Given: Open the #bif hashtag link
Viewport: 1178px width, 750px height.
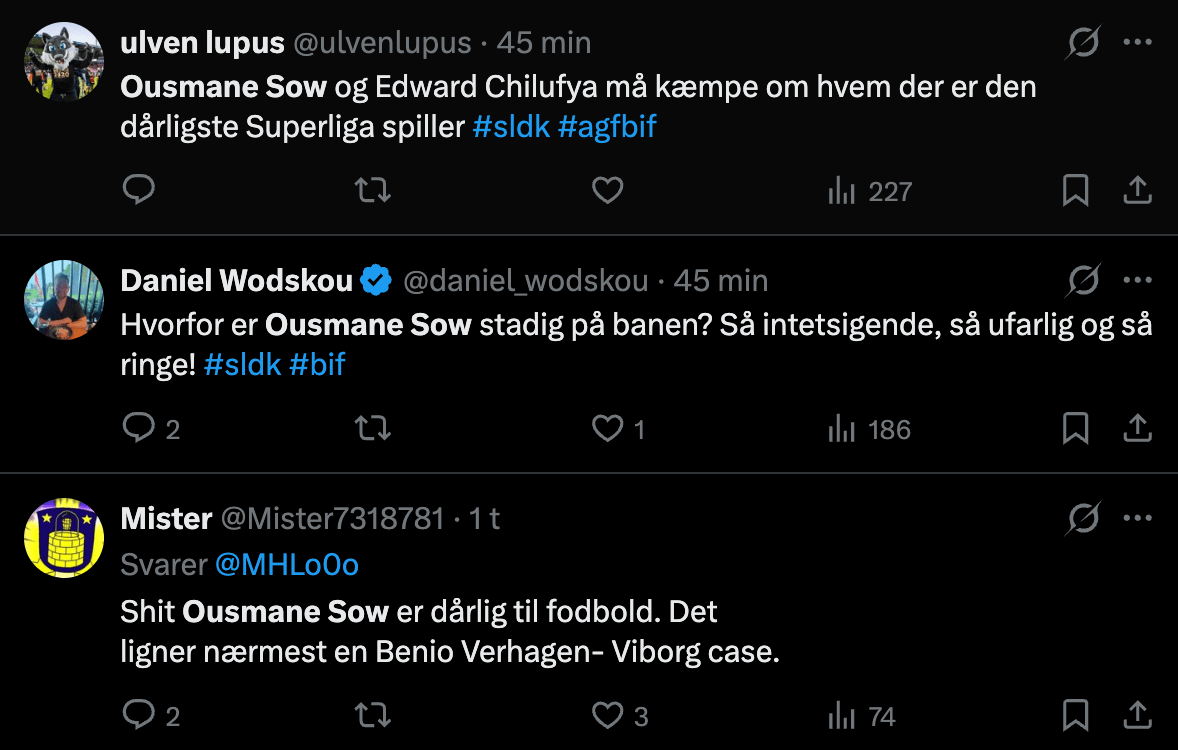Looking at the screenshot, I should coord(317,364).
